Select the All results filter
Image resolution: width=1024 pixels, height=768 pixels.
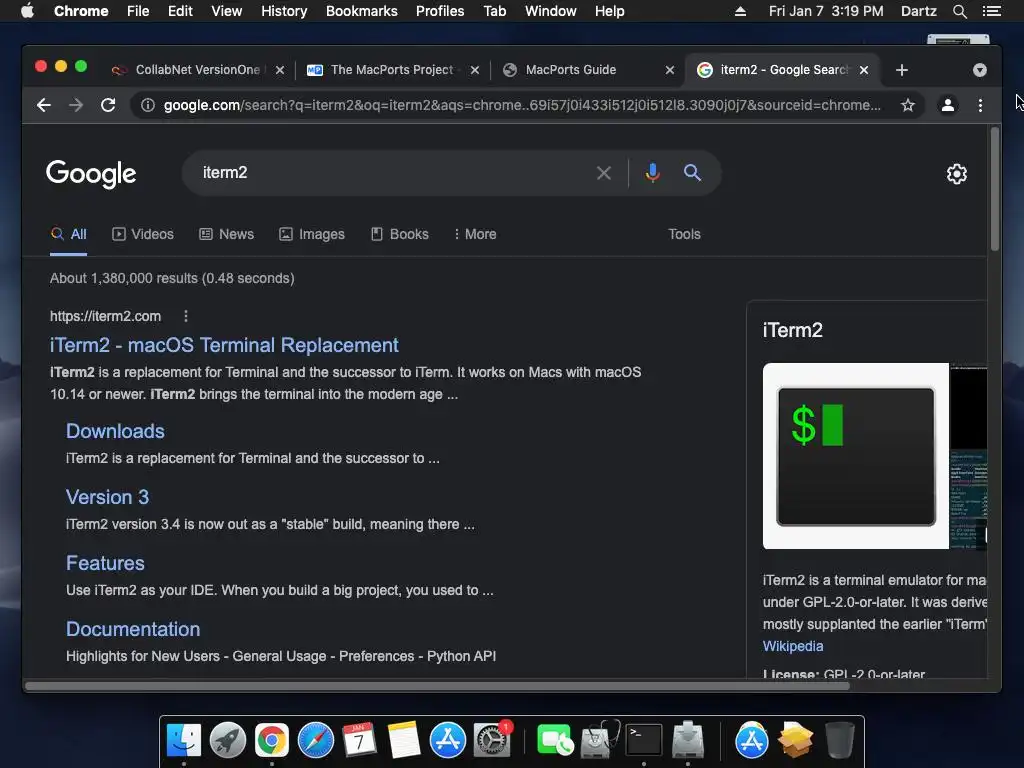69,234
